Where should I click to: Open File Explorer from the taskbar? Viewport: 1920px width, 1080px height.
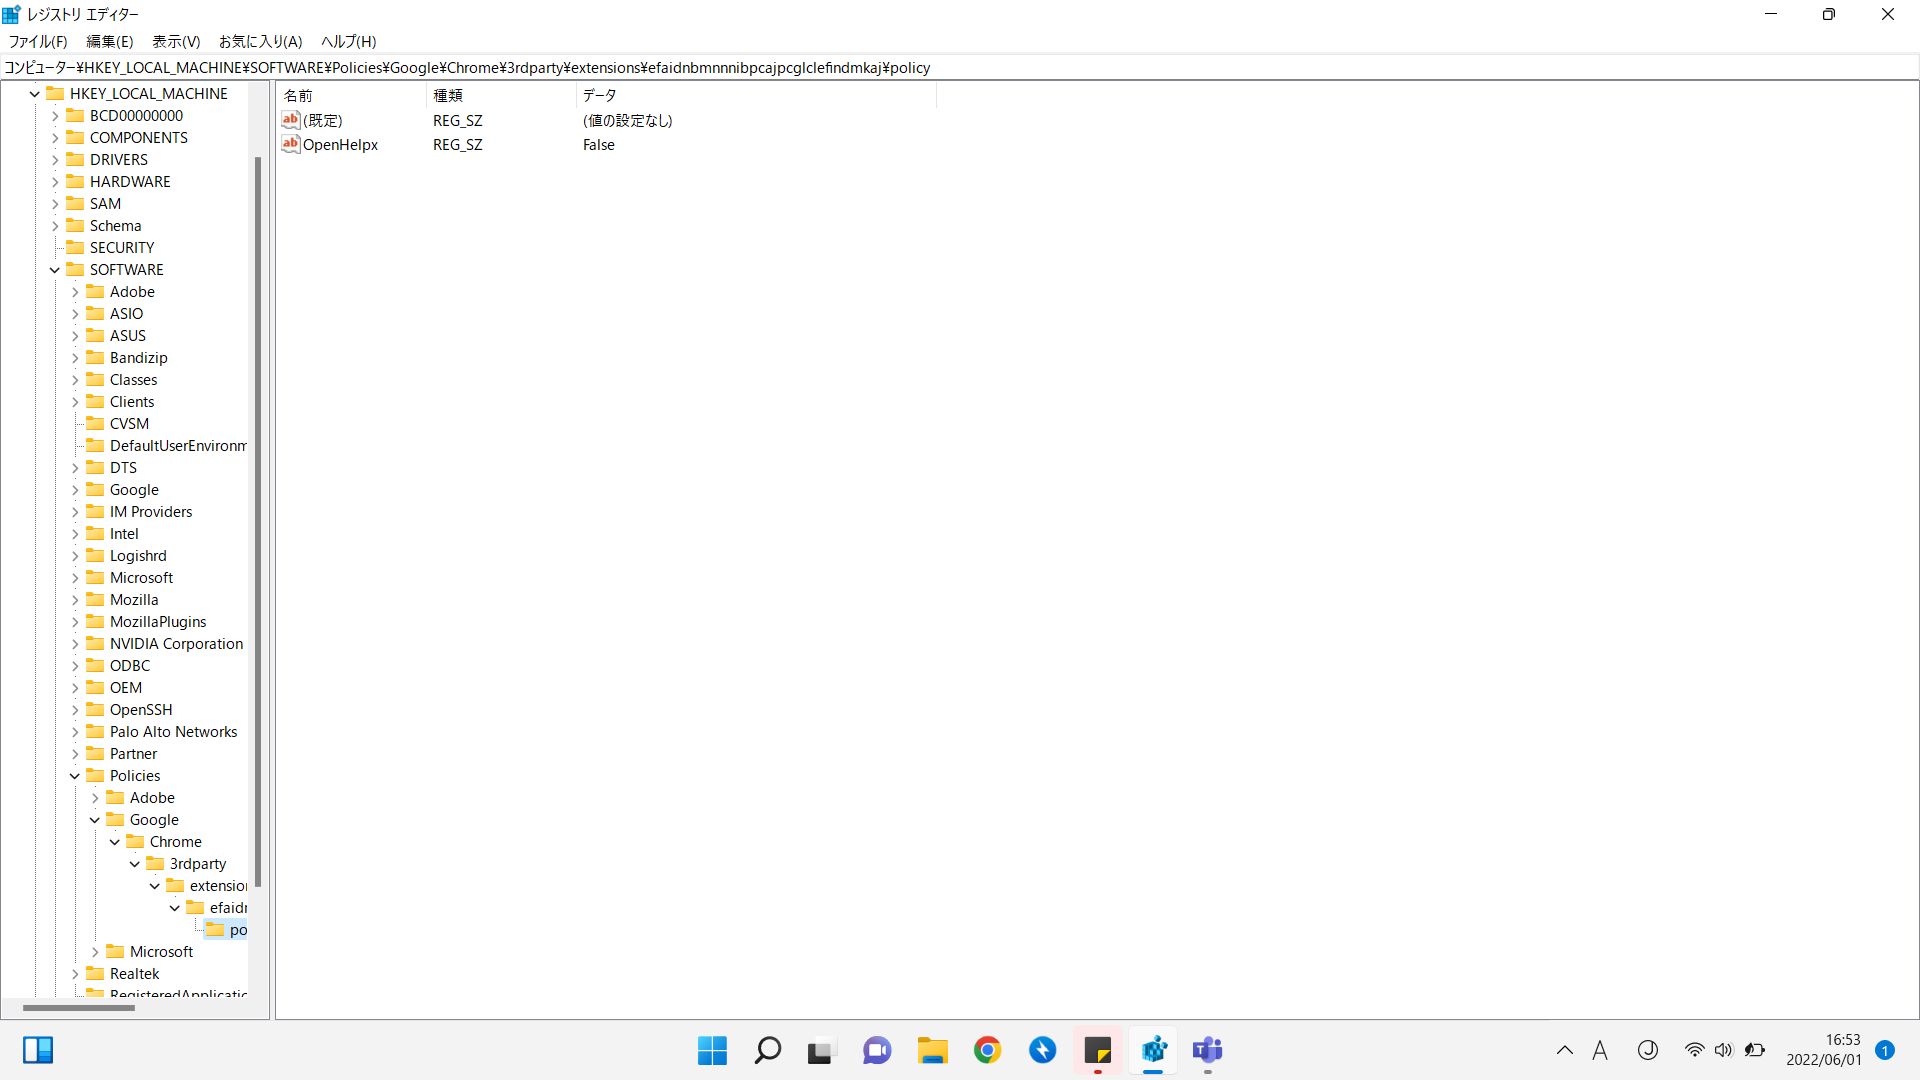point(932,1051)
